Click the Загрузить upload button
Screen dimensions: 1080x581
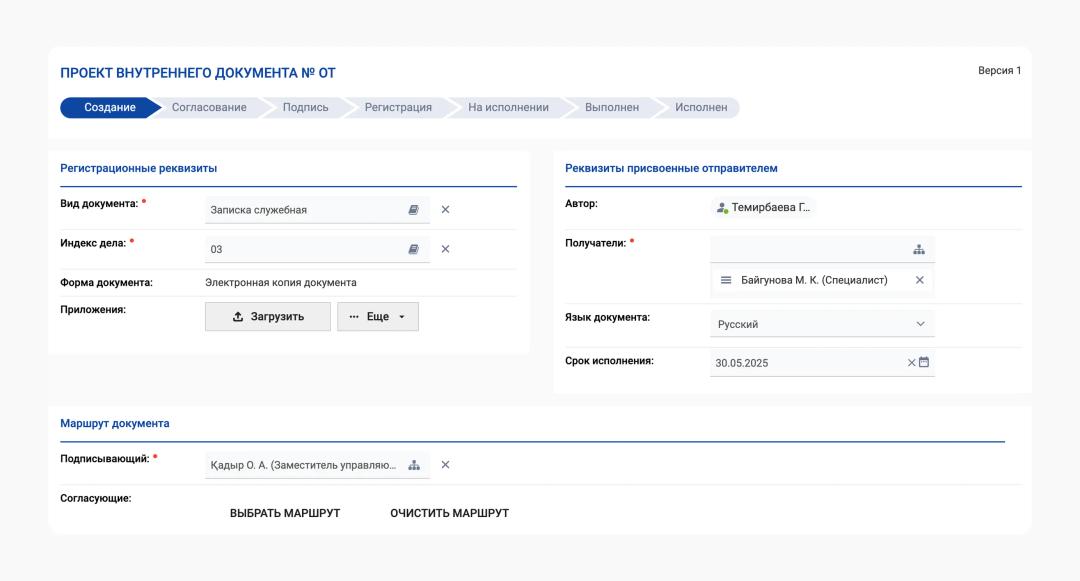coord(268,317)
